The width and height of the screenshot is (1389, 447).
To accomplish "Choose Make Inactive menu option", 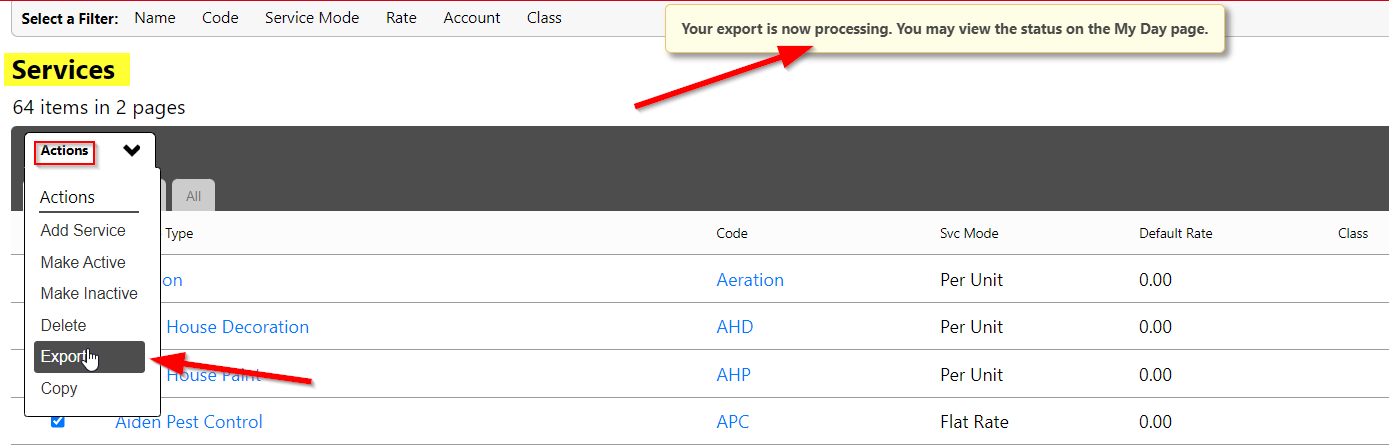I will tap(89, 293).
